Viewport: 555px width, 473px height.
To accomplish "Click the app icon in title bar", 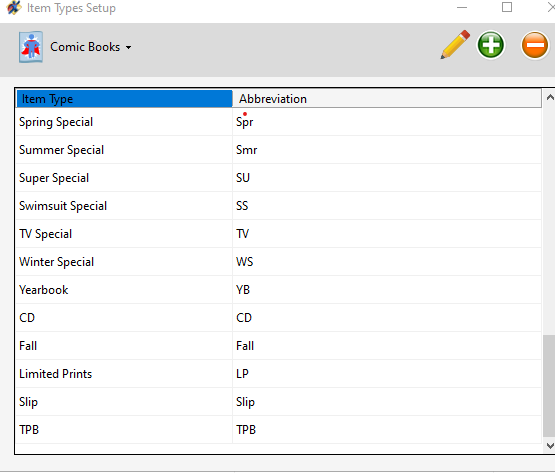I will [x=14, y=8].
